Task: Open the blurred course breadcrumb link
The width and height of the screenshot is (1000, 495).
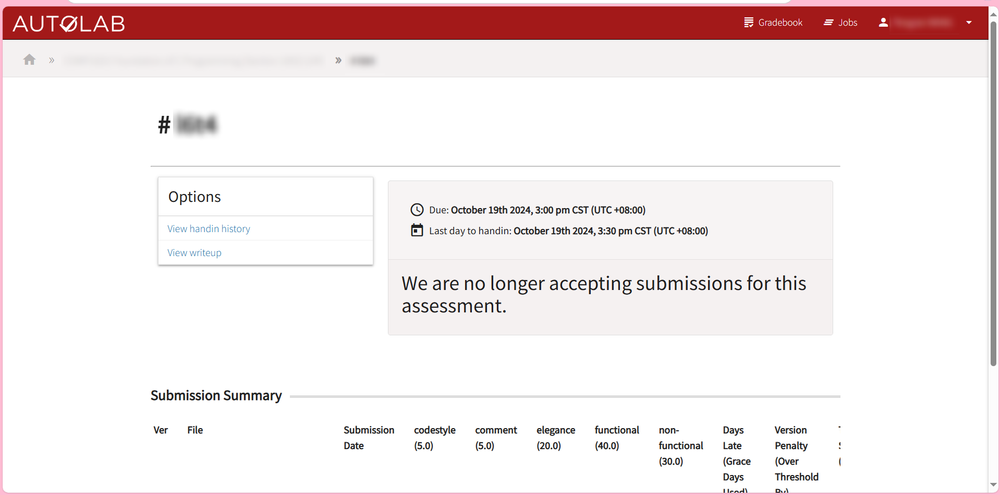Action: click(194, 60)
